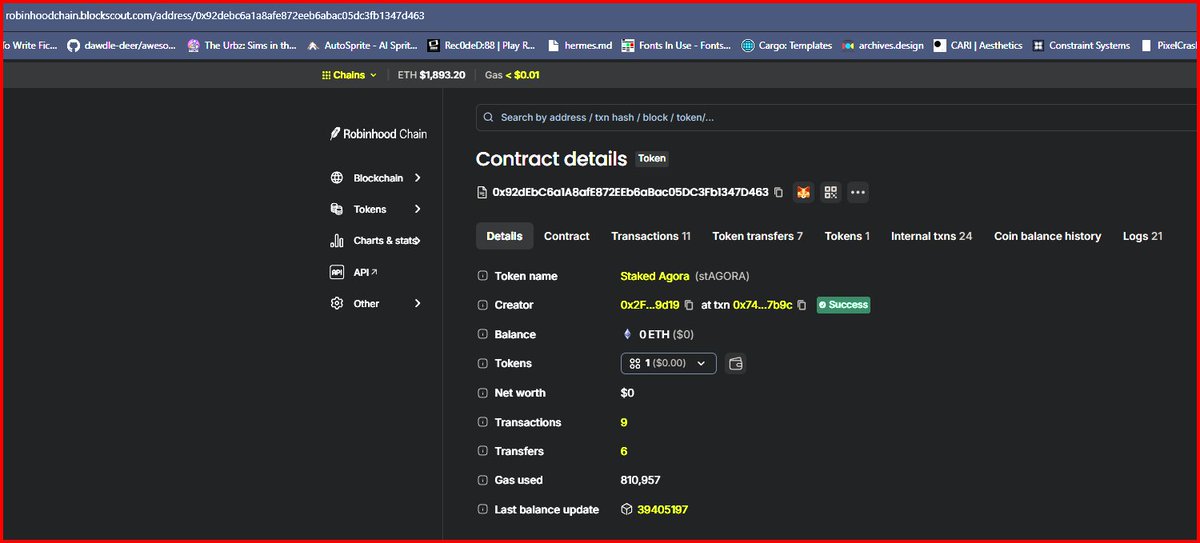1200x543 pixels.
Task: Open the Cargo: Templates bookmark
Action: (786, 45)
